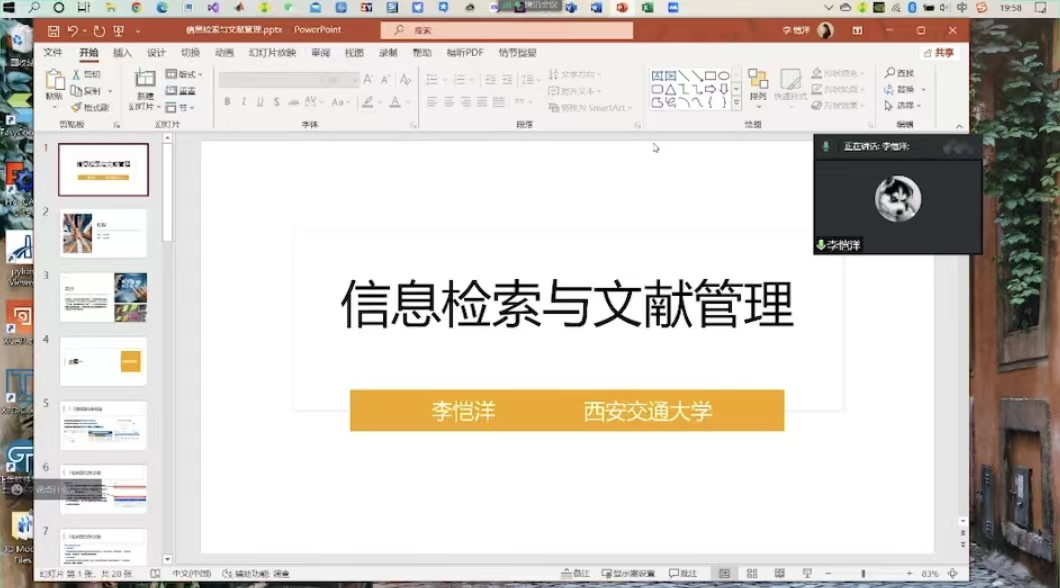The height and width of the screenshot is (588, 1060).
Task: Clear all text formatting
Action: point(405,80)
